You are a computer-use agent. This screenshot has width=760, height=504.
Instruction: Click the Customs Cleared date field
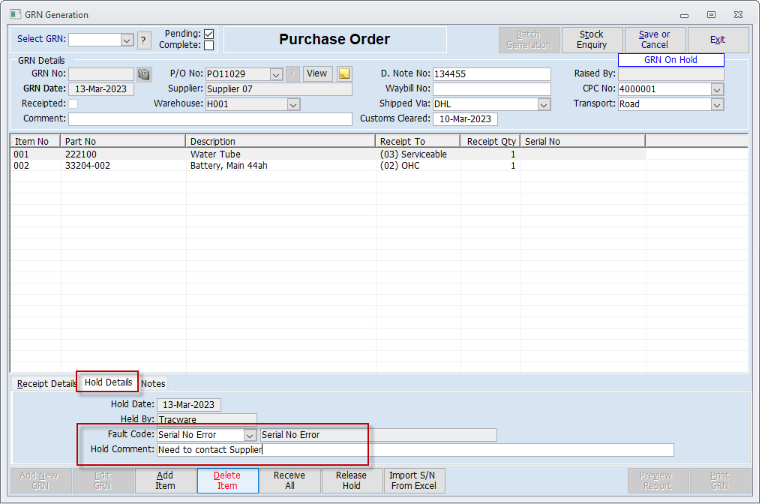tap(465, 119)
